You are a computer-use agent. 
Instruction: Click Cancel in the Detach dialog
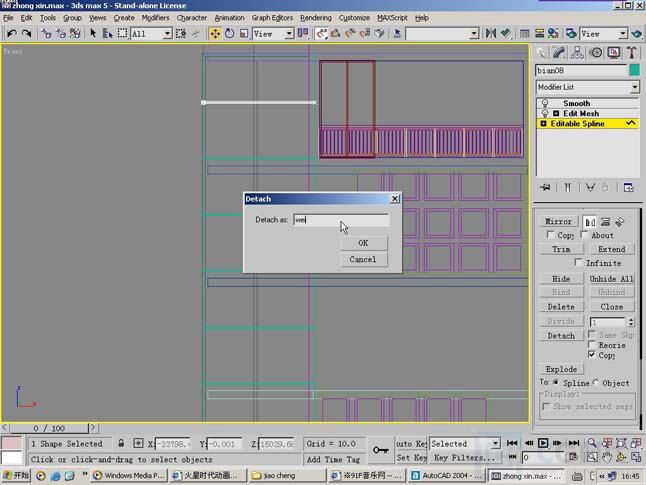[x=363, y=259]
